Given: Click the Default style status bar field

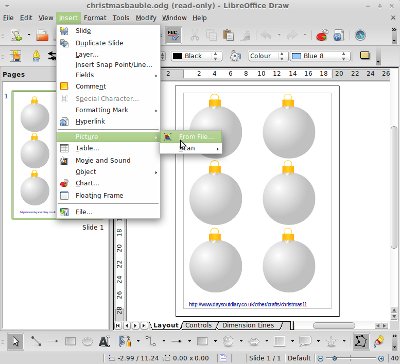Looking at the screenshot, I should [x=299, y=358].
